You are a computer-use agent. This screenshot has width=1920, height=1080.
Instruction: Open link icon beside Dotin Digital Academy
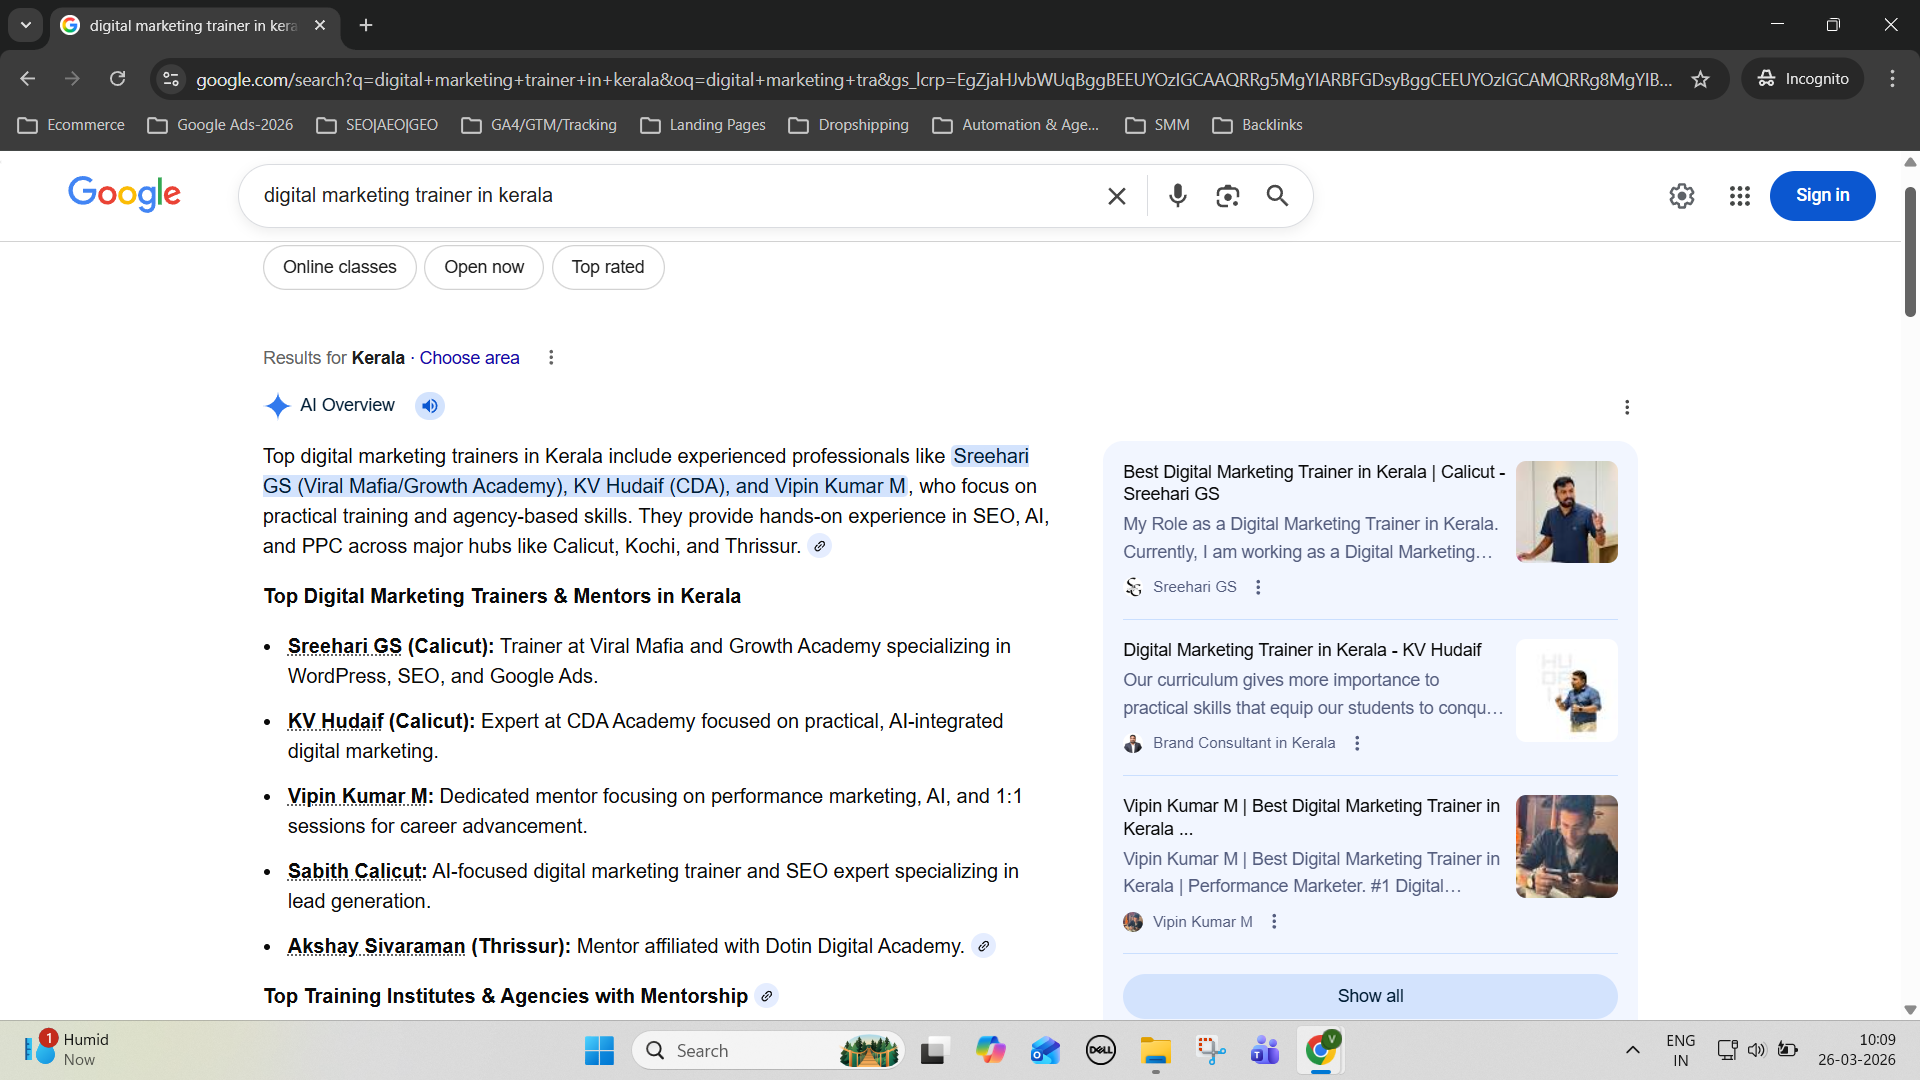984,946
